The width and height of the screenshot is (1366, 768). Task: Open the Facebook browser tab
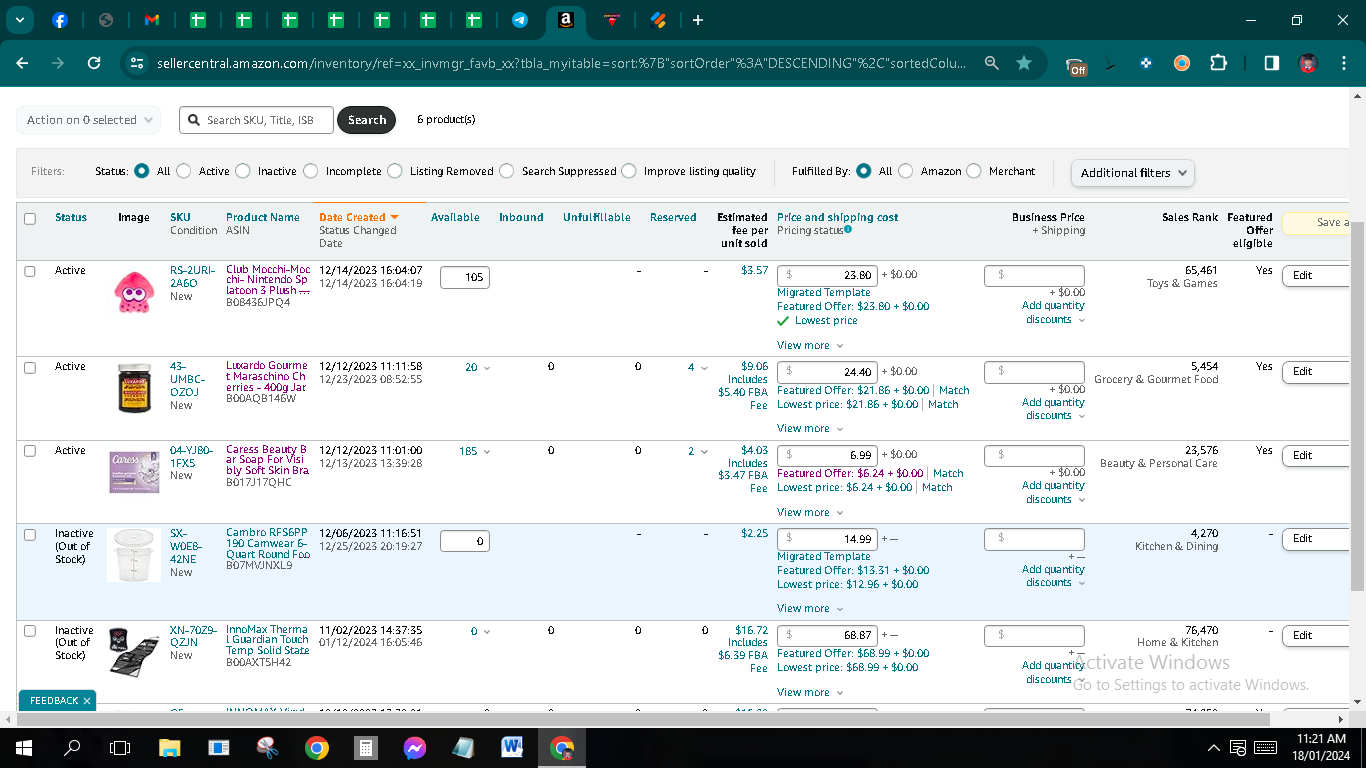pos(59,20)
